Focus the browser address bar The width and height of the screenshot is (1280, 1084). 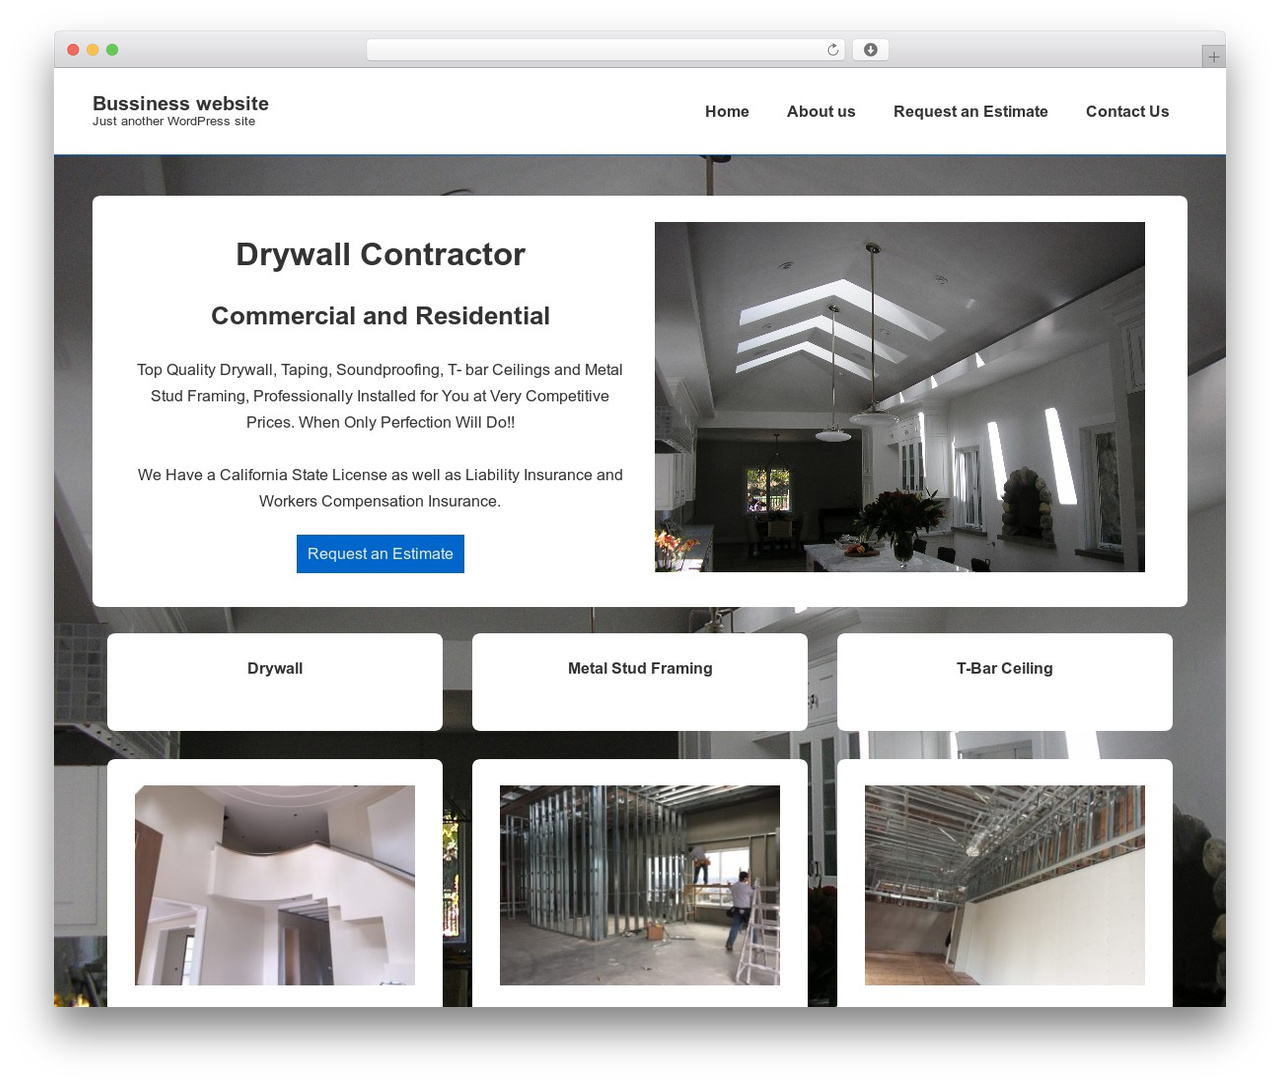coord(605,50)
